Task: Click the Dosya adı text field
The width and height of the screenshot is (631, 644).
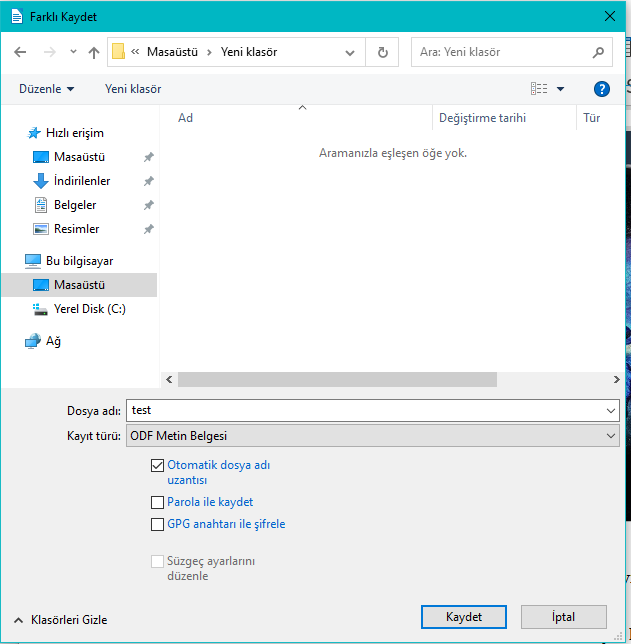Action: pos(365,410)
